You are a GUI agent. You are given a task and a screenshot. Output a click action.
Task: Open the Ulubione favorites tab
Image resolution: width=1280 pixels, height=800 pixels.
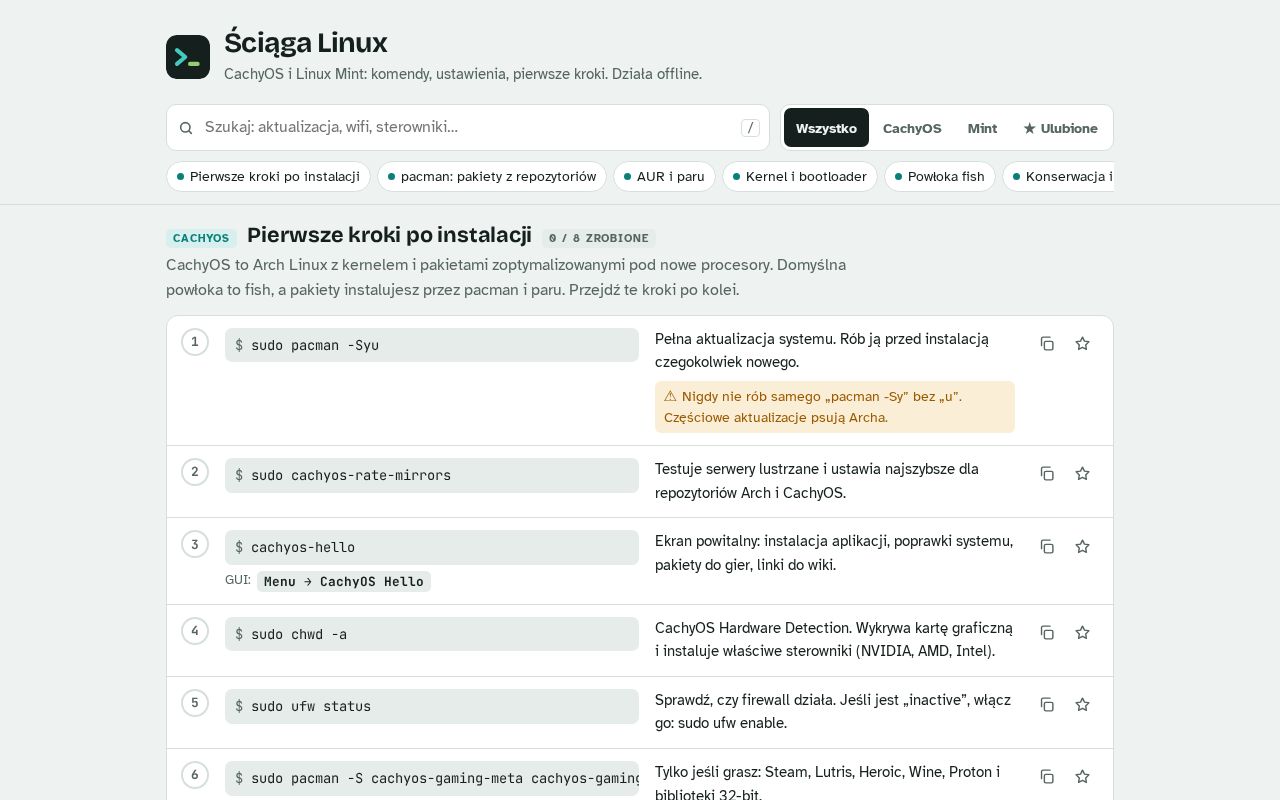1060,128
